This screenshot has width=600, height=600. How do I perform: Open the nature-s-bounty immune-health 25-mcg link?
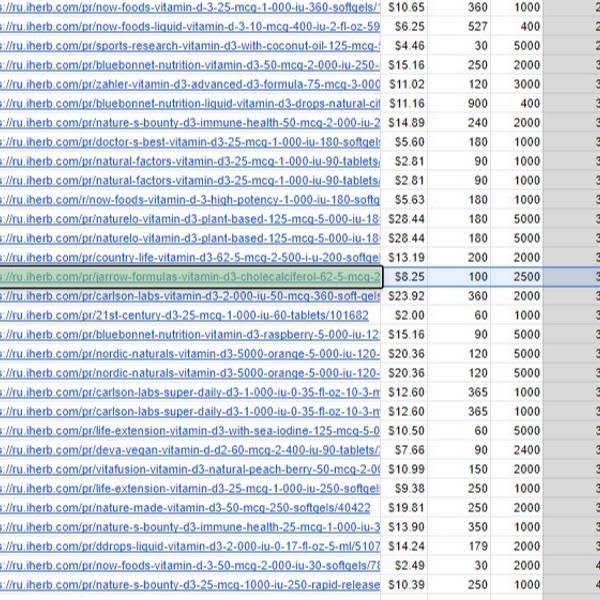[x=190, y=527]
